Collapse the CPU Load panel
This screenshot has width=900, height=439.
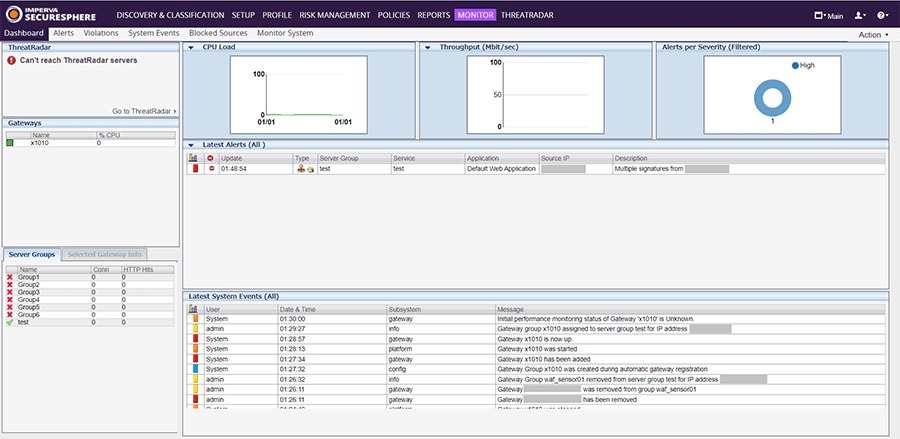click(192, 47)
